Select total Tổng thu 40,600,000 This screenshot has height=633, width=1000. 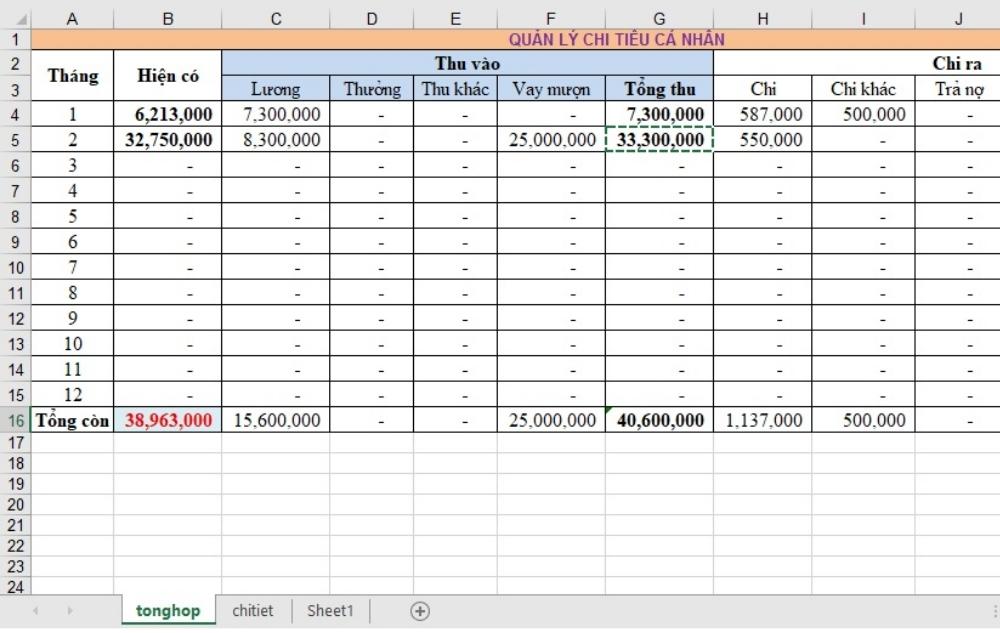659,420
